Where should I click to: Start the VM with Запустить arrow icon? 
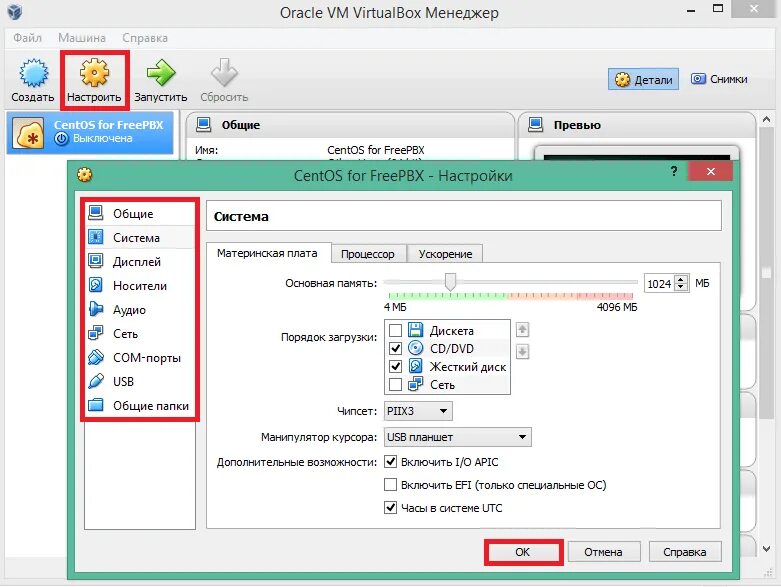click(x=161, y=73)
